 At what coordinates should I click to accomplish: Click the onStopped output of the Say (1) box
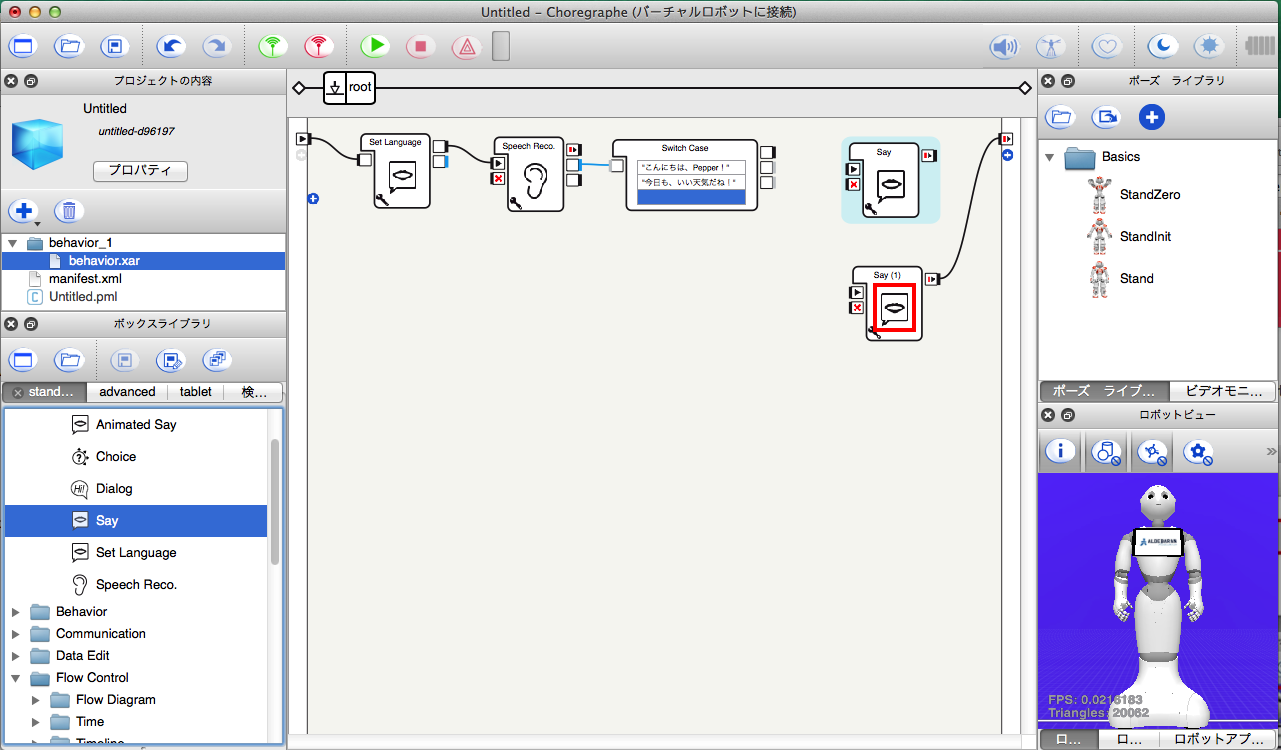932,279
